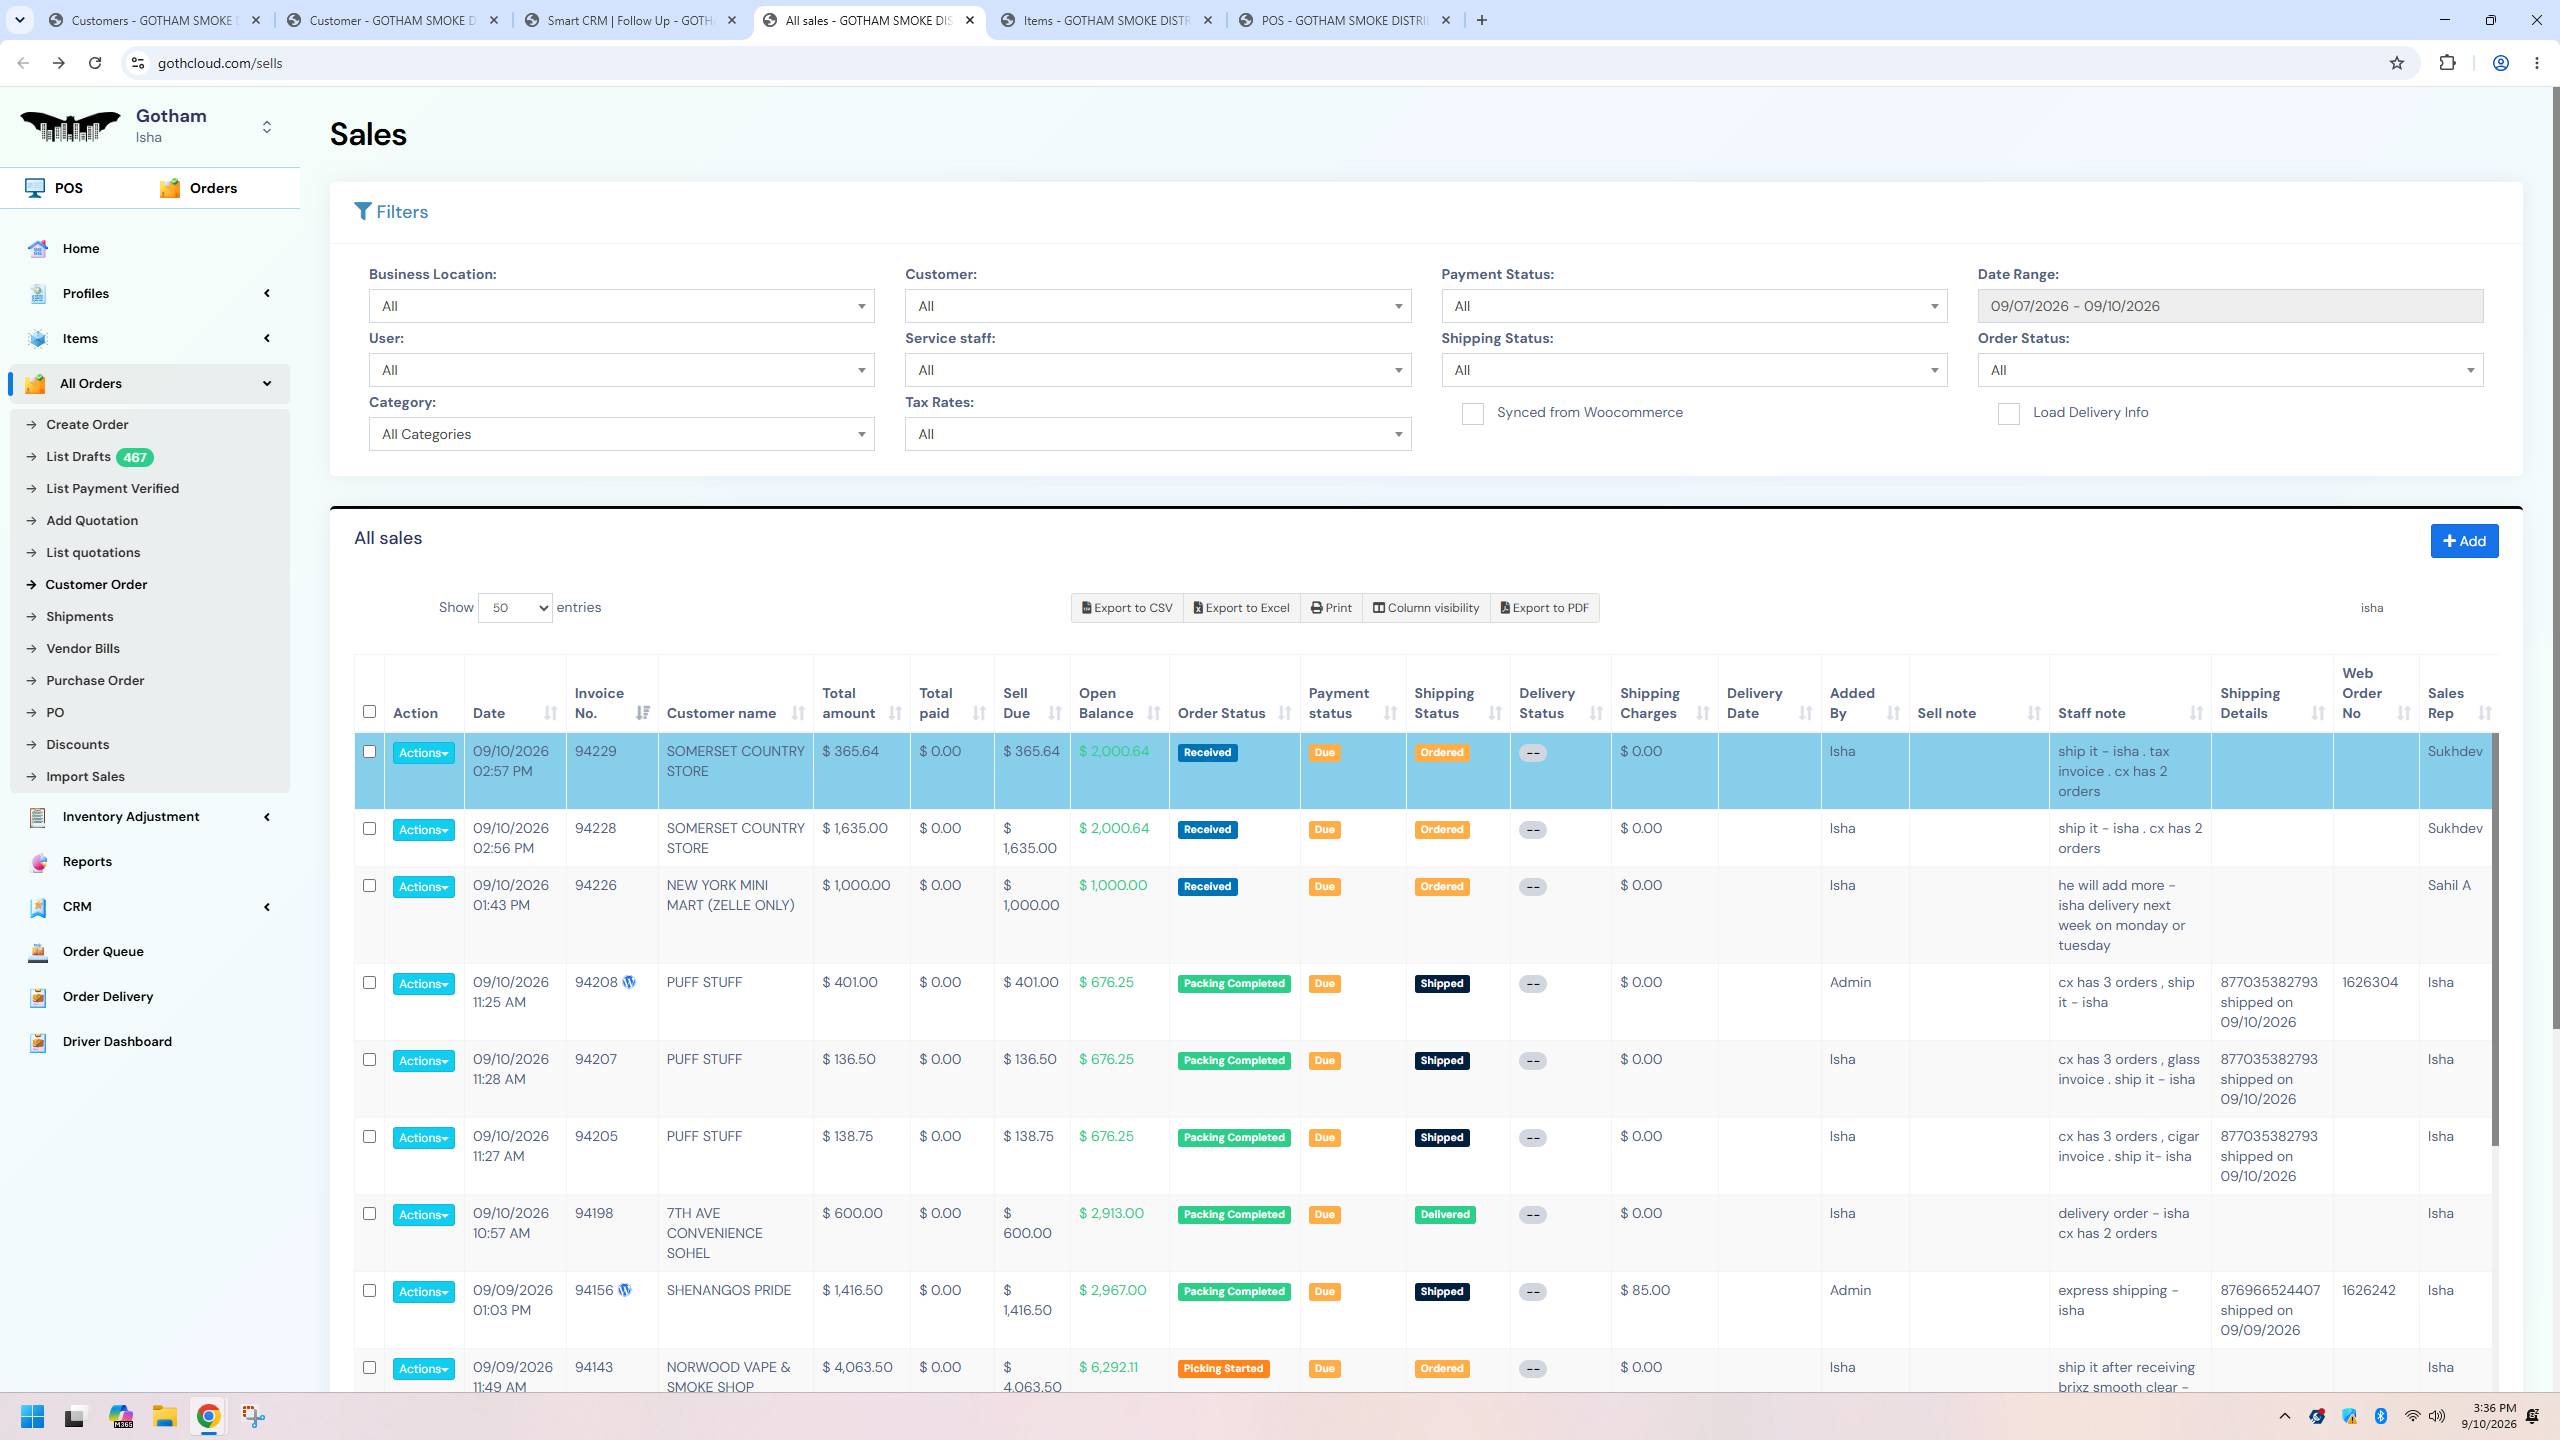The height and width of the screenshot is (1440, 2560).
Task: Click the blue Add button
Action: point(2464,541)
